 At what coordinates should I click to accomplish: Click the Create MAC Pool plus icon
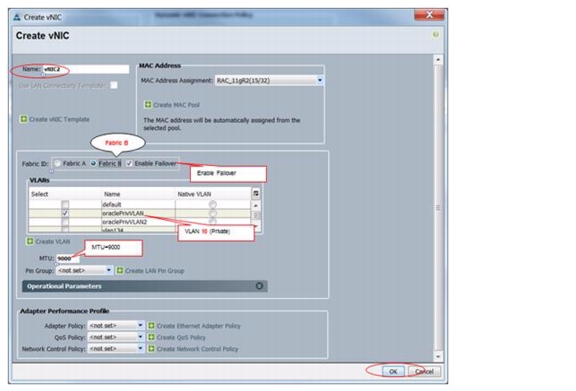click(x=148, y=105)
